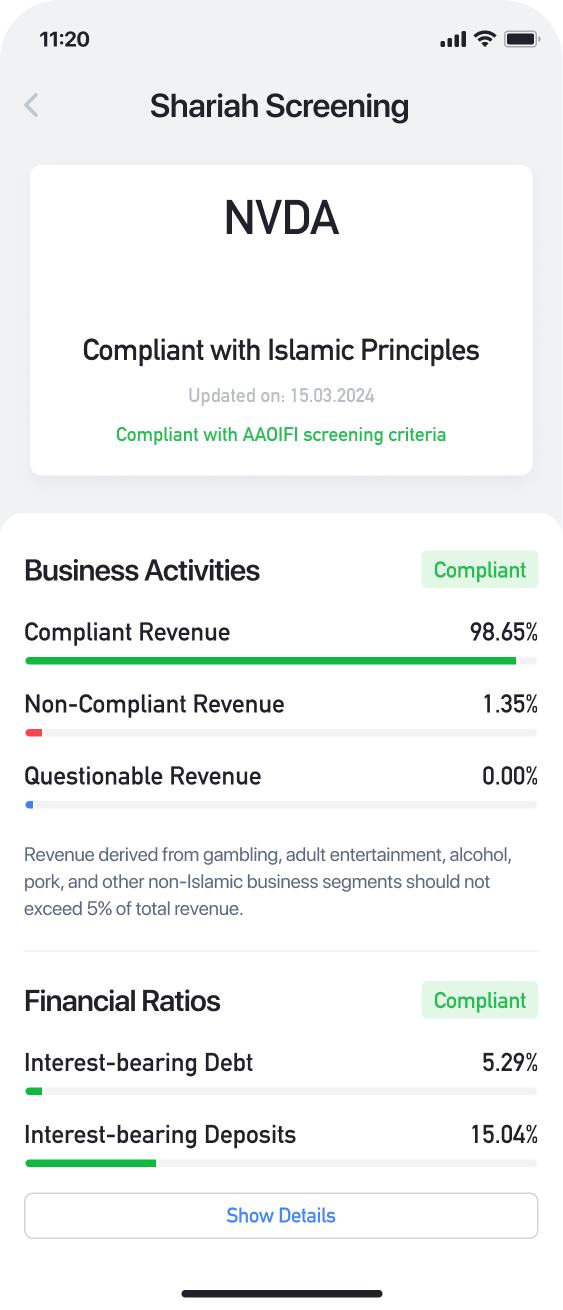This screenshot has width=563, height=1310.
Task: Tap the home indicator bar at bottom
Action: (x=281, y=1294)
